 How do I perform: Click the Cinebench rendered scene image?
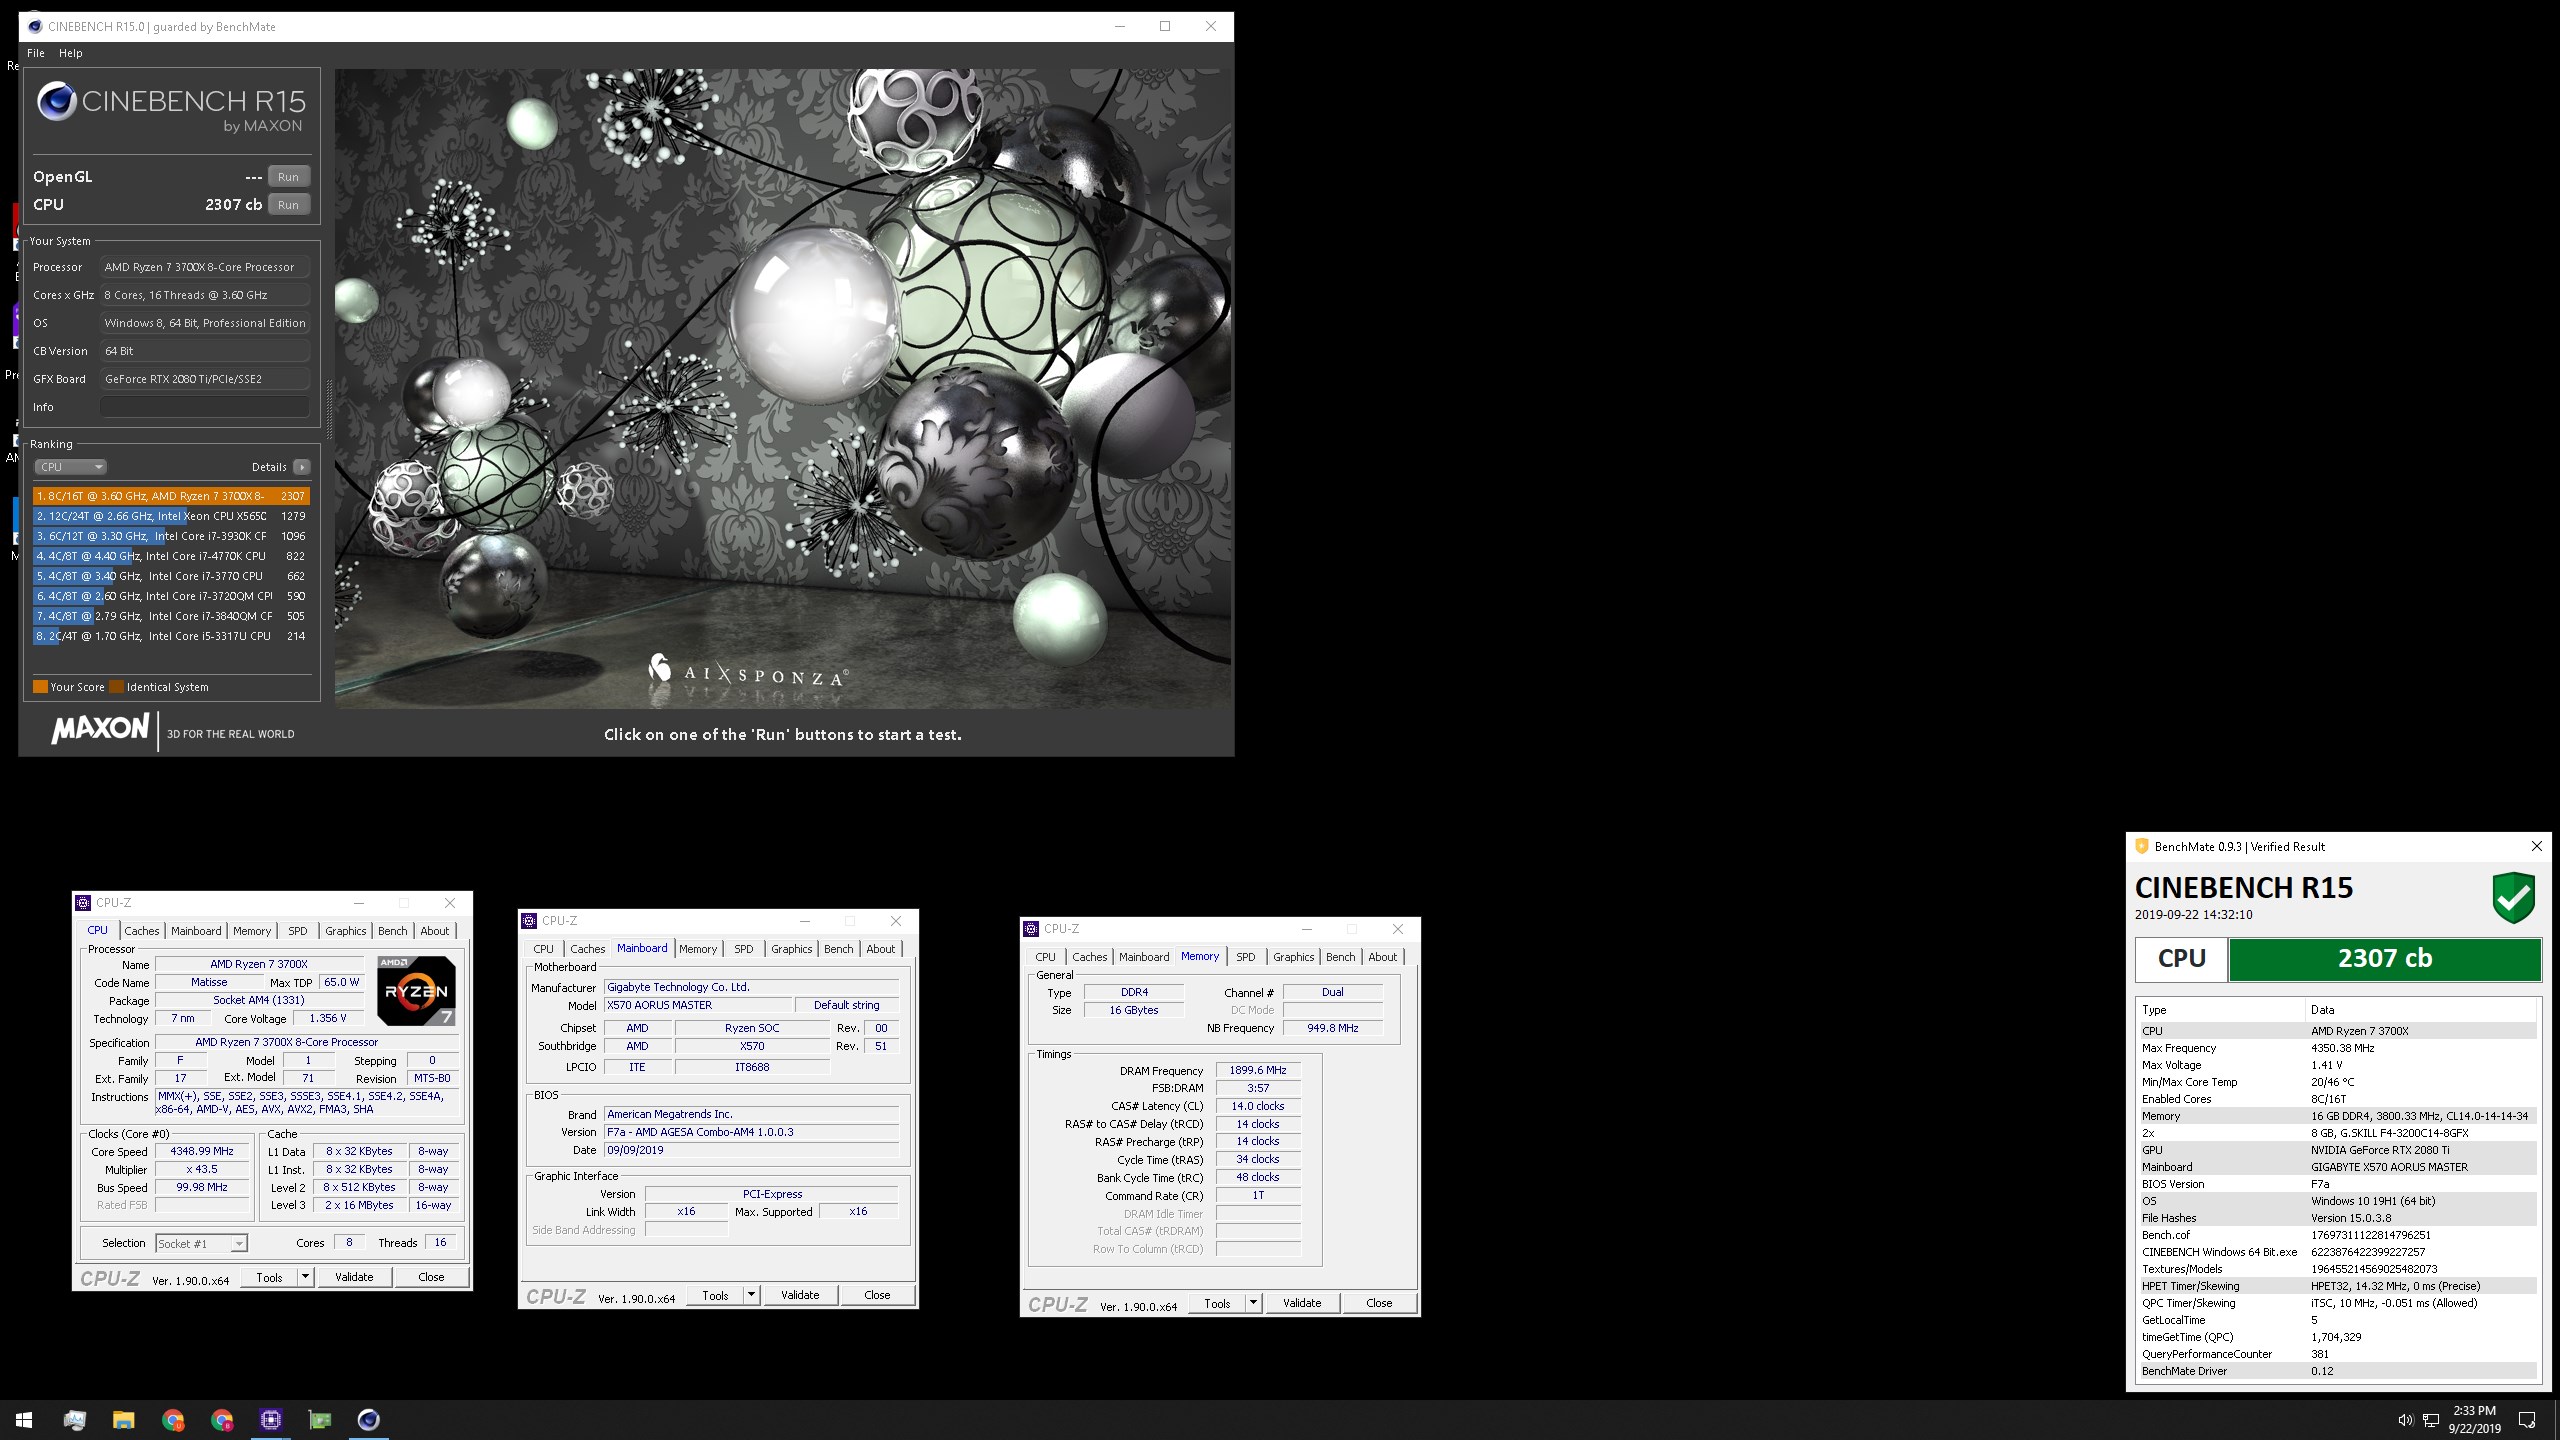pyautogui.click(x=783, y=388)
